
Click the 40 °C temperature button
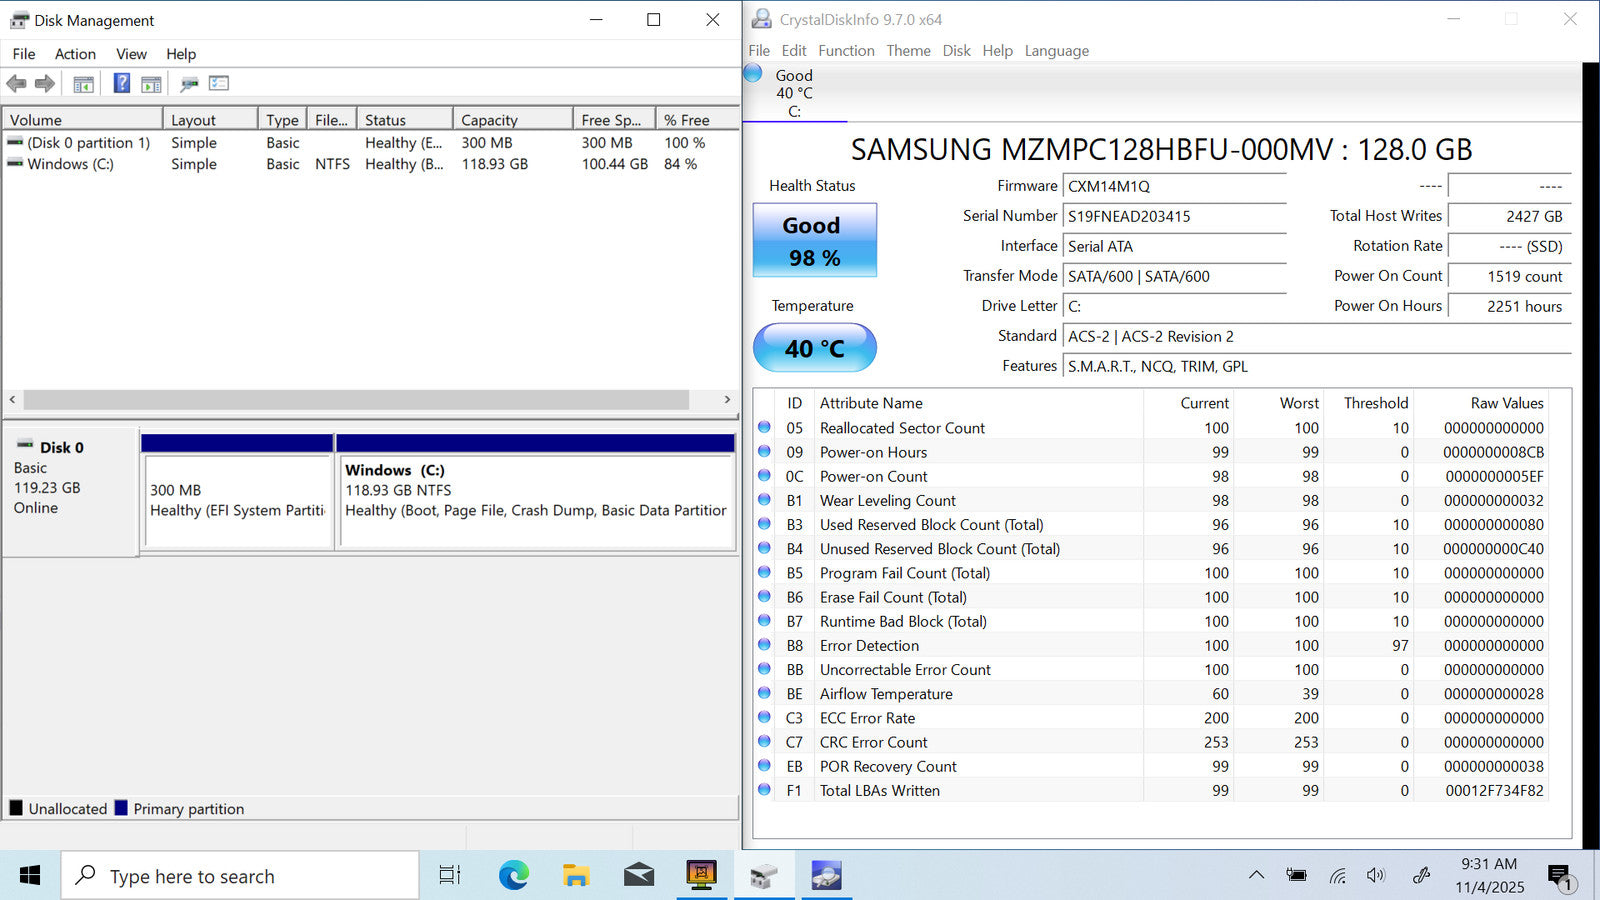tap(814, 348)
